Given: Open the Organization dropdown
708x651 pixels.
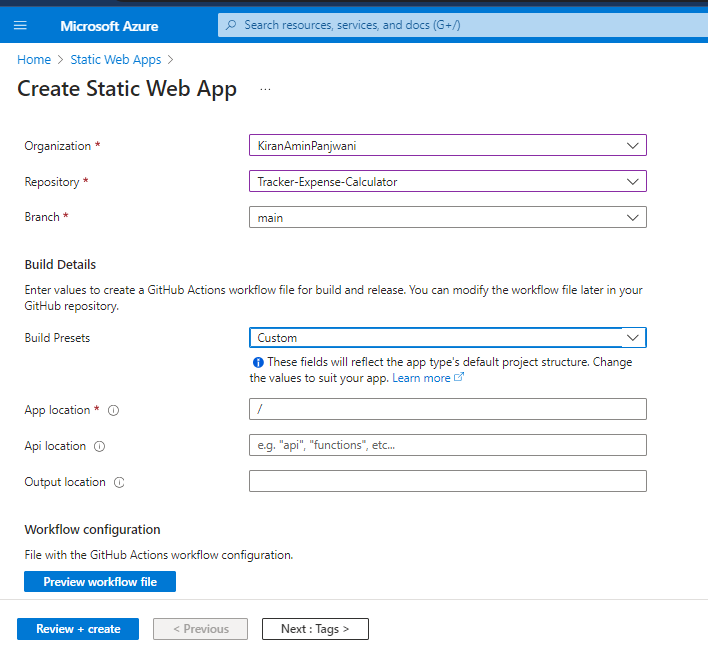Looking at the screenshot, I should click(447, 145).
